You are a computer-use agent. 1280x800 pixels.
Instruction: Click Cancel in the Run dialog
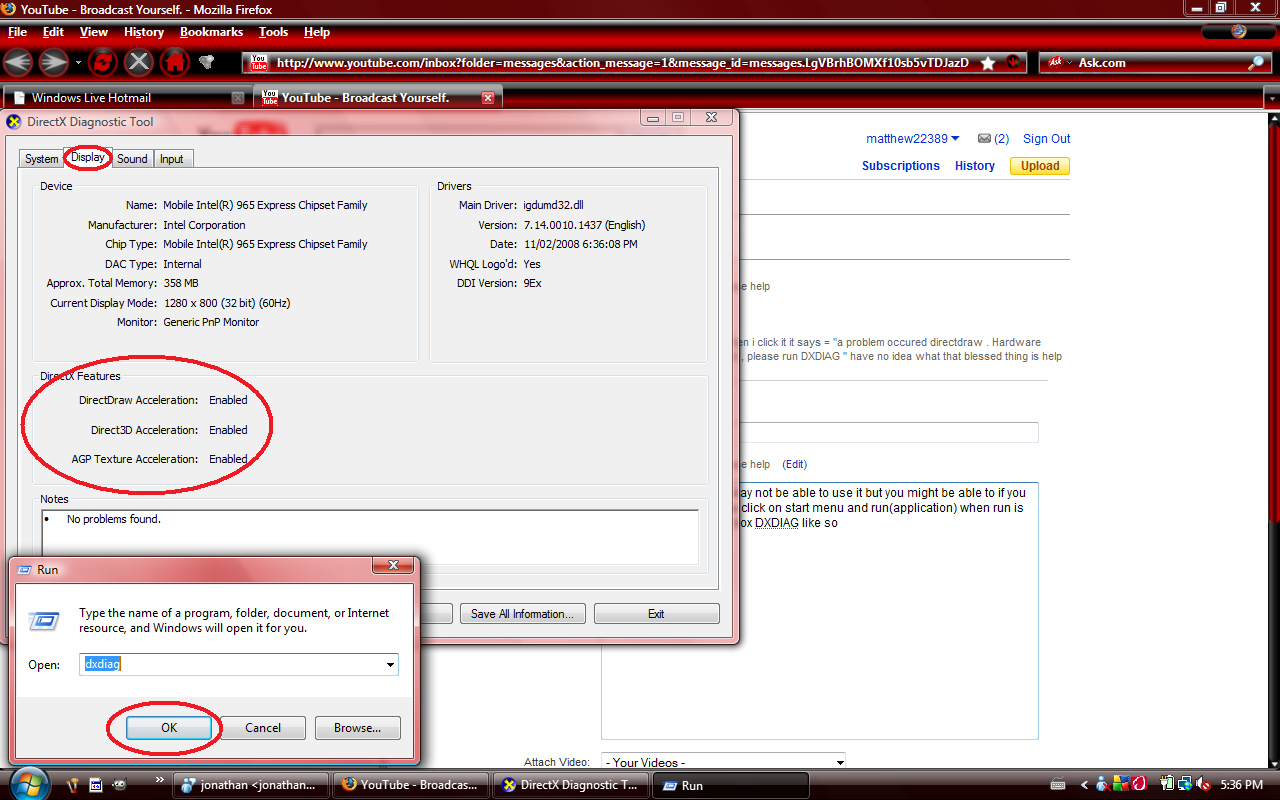pyautogui.click(x=263, y=728)
